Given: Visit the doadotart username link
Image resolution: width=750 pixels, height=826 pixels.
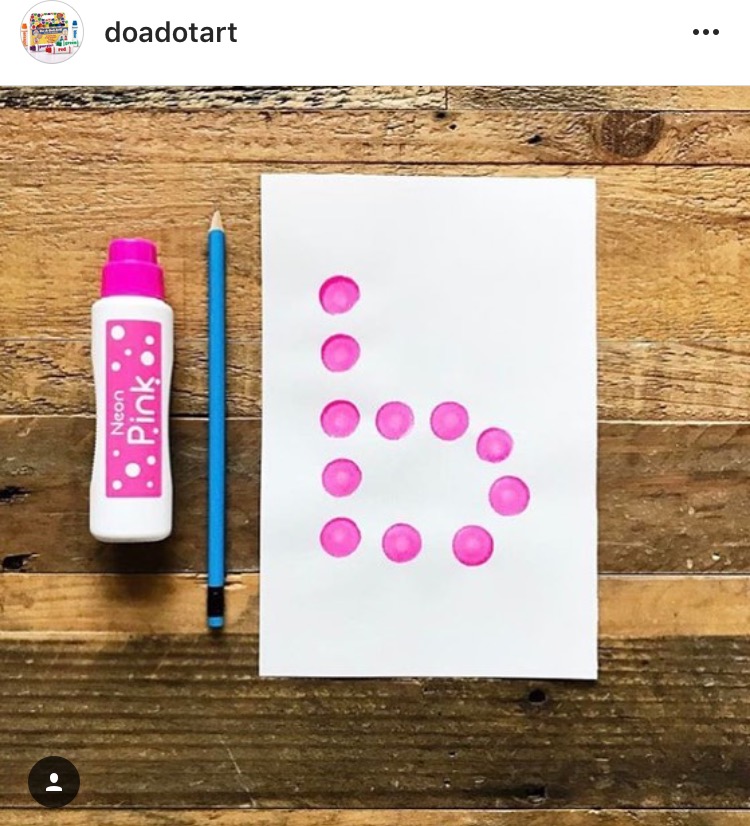Looking at the screenshot, I should (171, 33).
